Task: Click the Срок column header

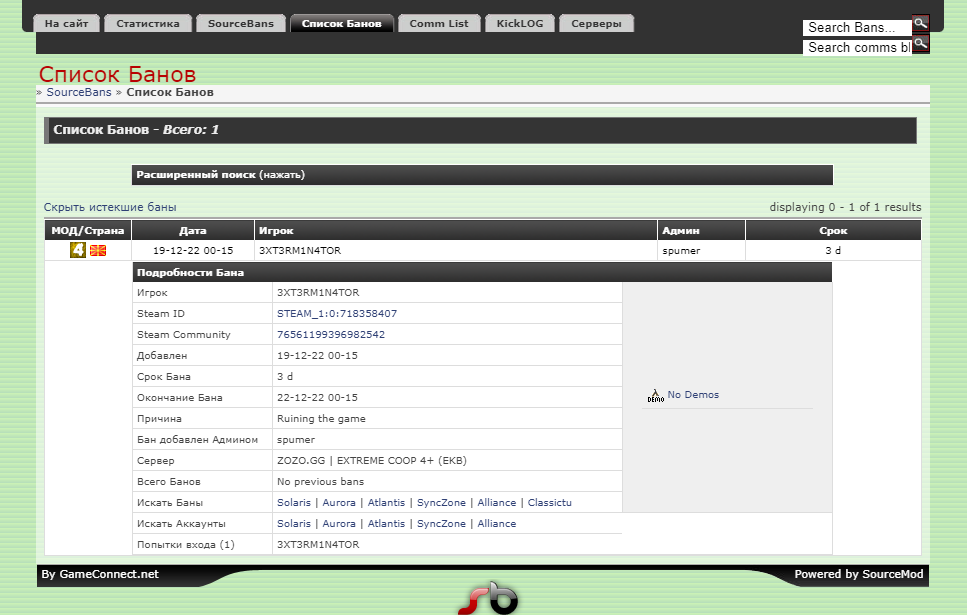Action: 833,230
